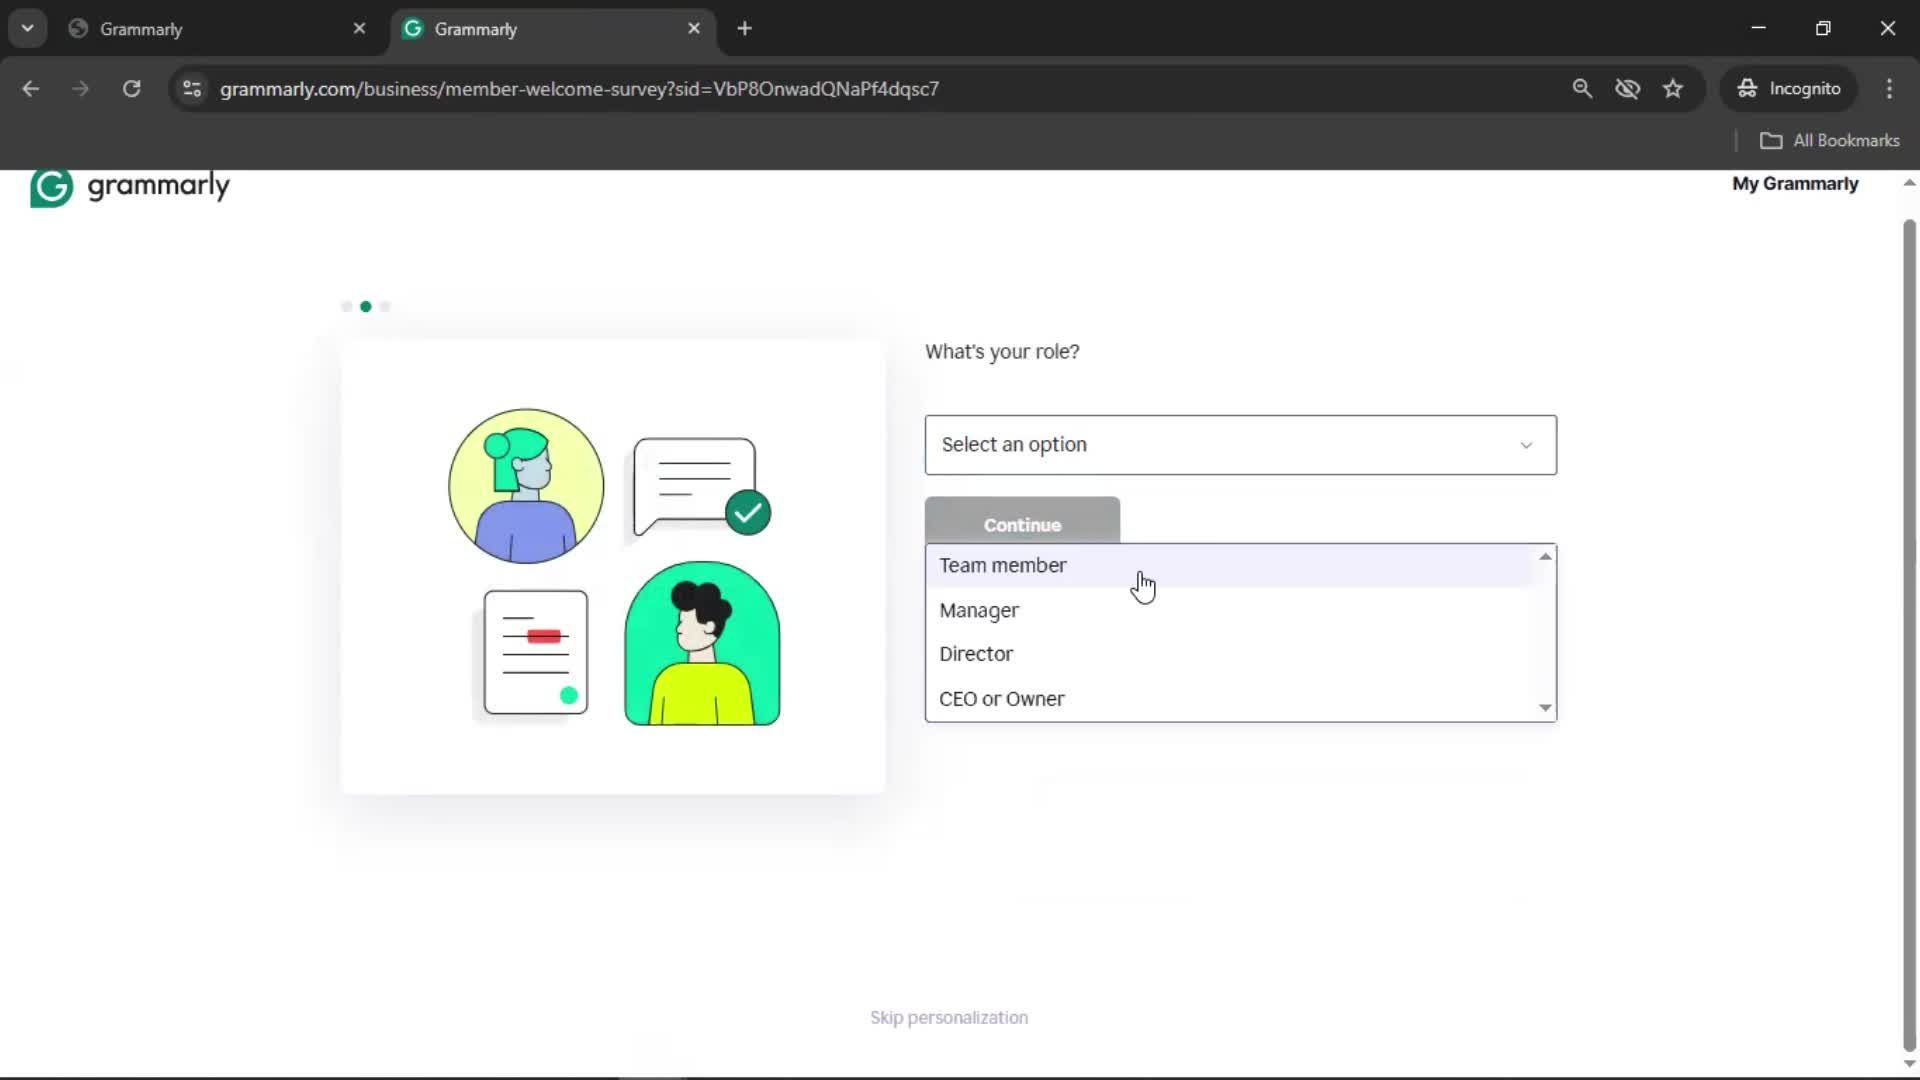Open site information icon in address bar
Screen dimensions: 1920x1080
click(192, 88)
